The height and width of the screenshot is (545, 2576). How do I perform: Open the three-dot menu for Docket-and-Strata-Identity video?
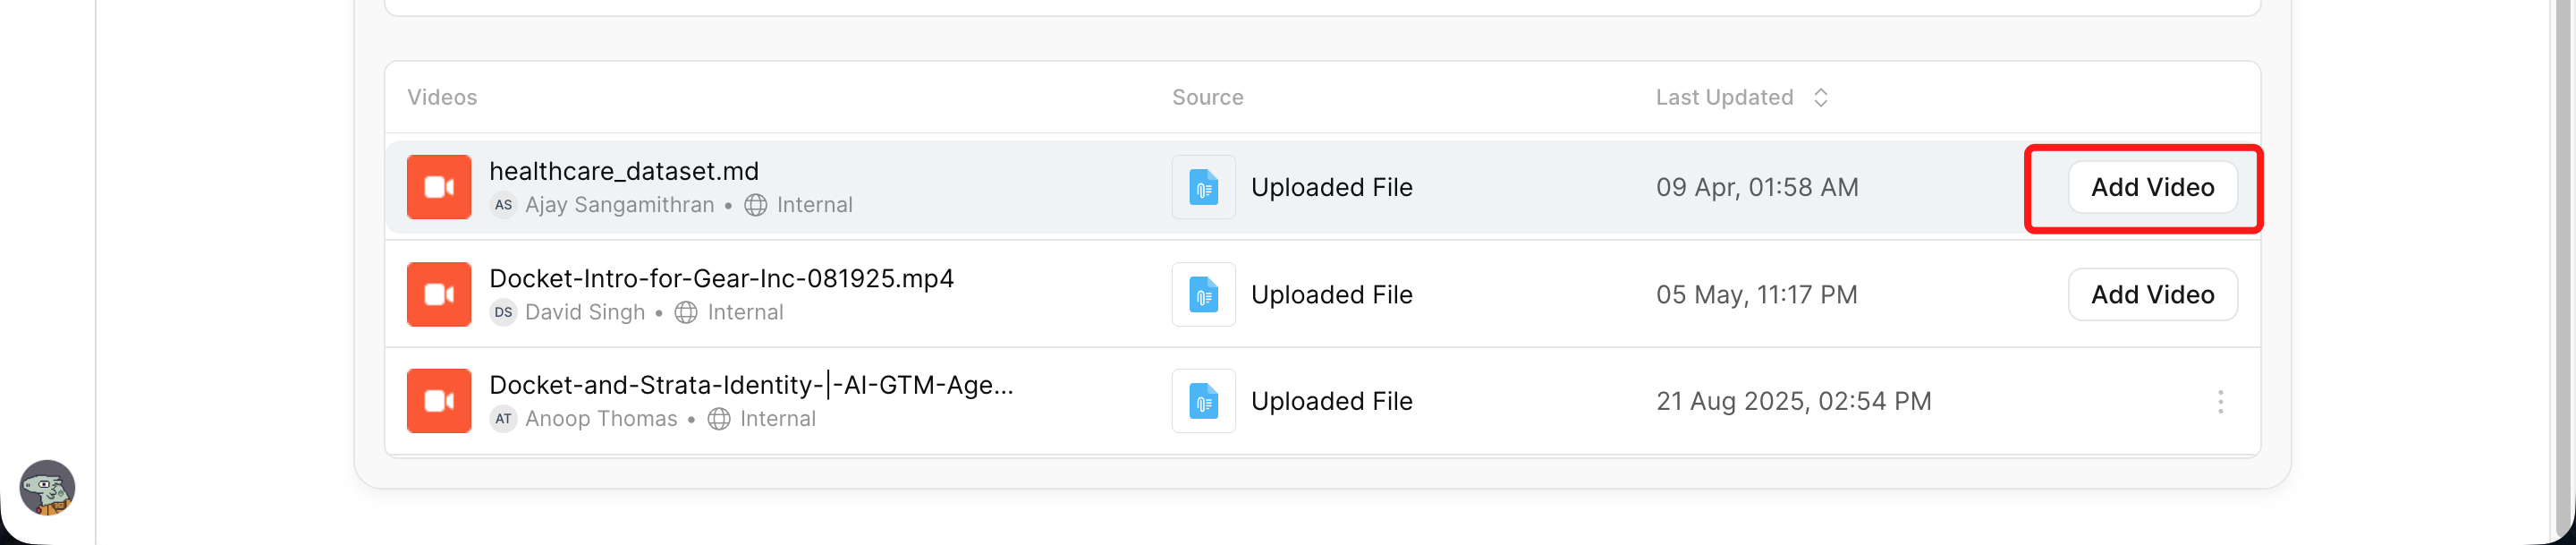tap(2220, 401)
